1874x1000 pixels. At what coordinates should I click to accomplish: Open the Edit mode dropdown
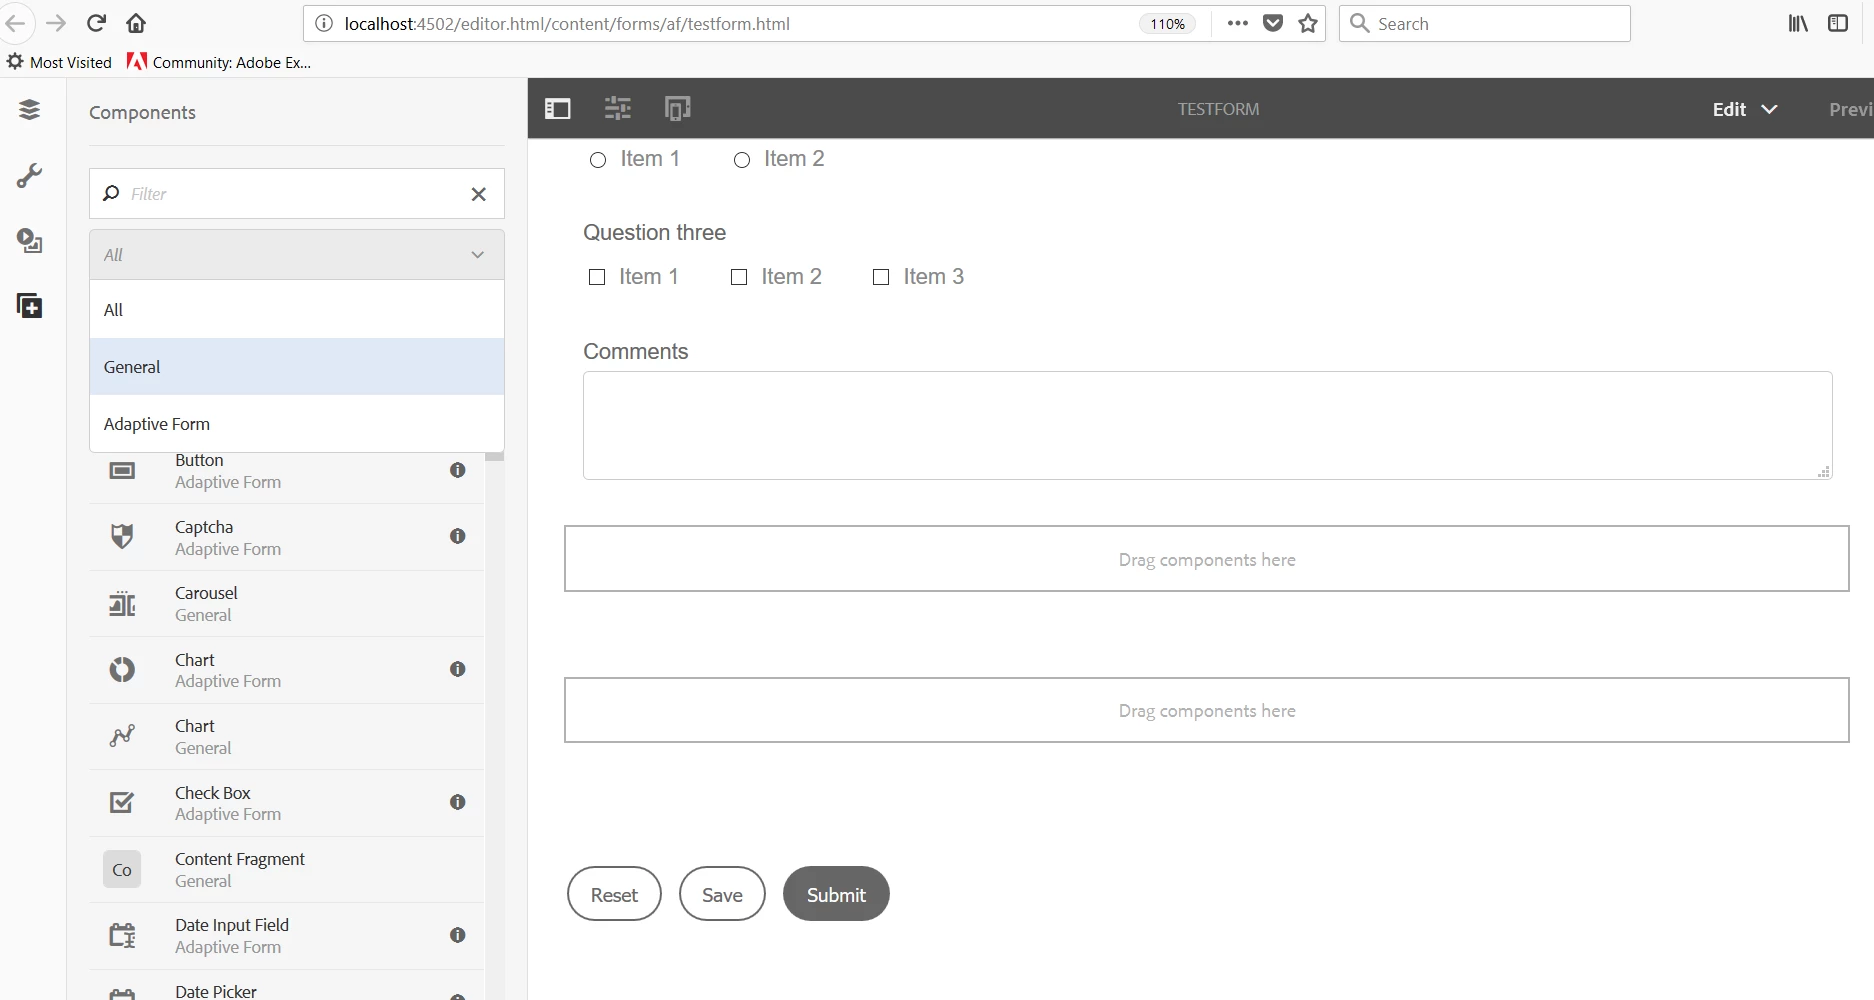pos(1745,109)
